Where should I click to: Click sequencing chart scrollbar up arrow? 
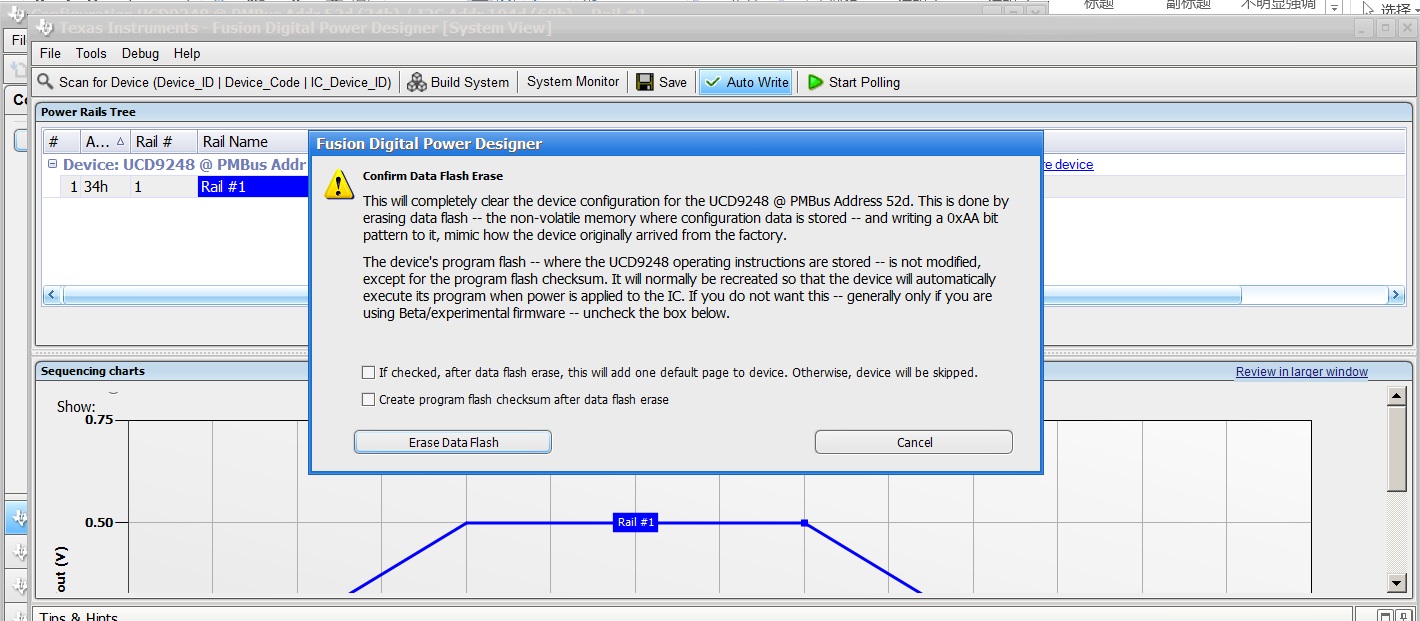pyautogui.click(x=1397, y=396)
